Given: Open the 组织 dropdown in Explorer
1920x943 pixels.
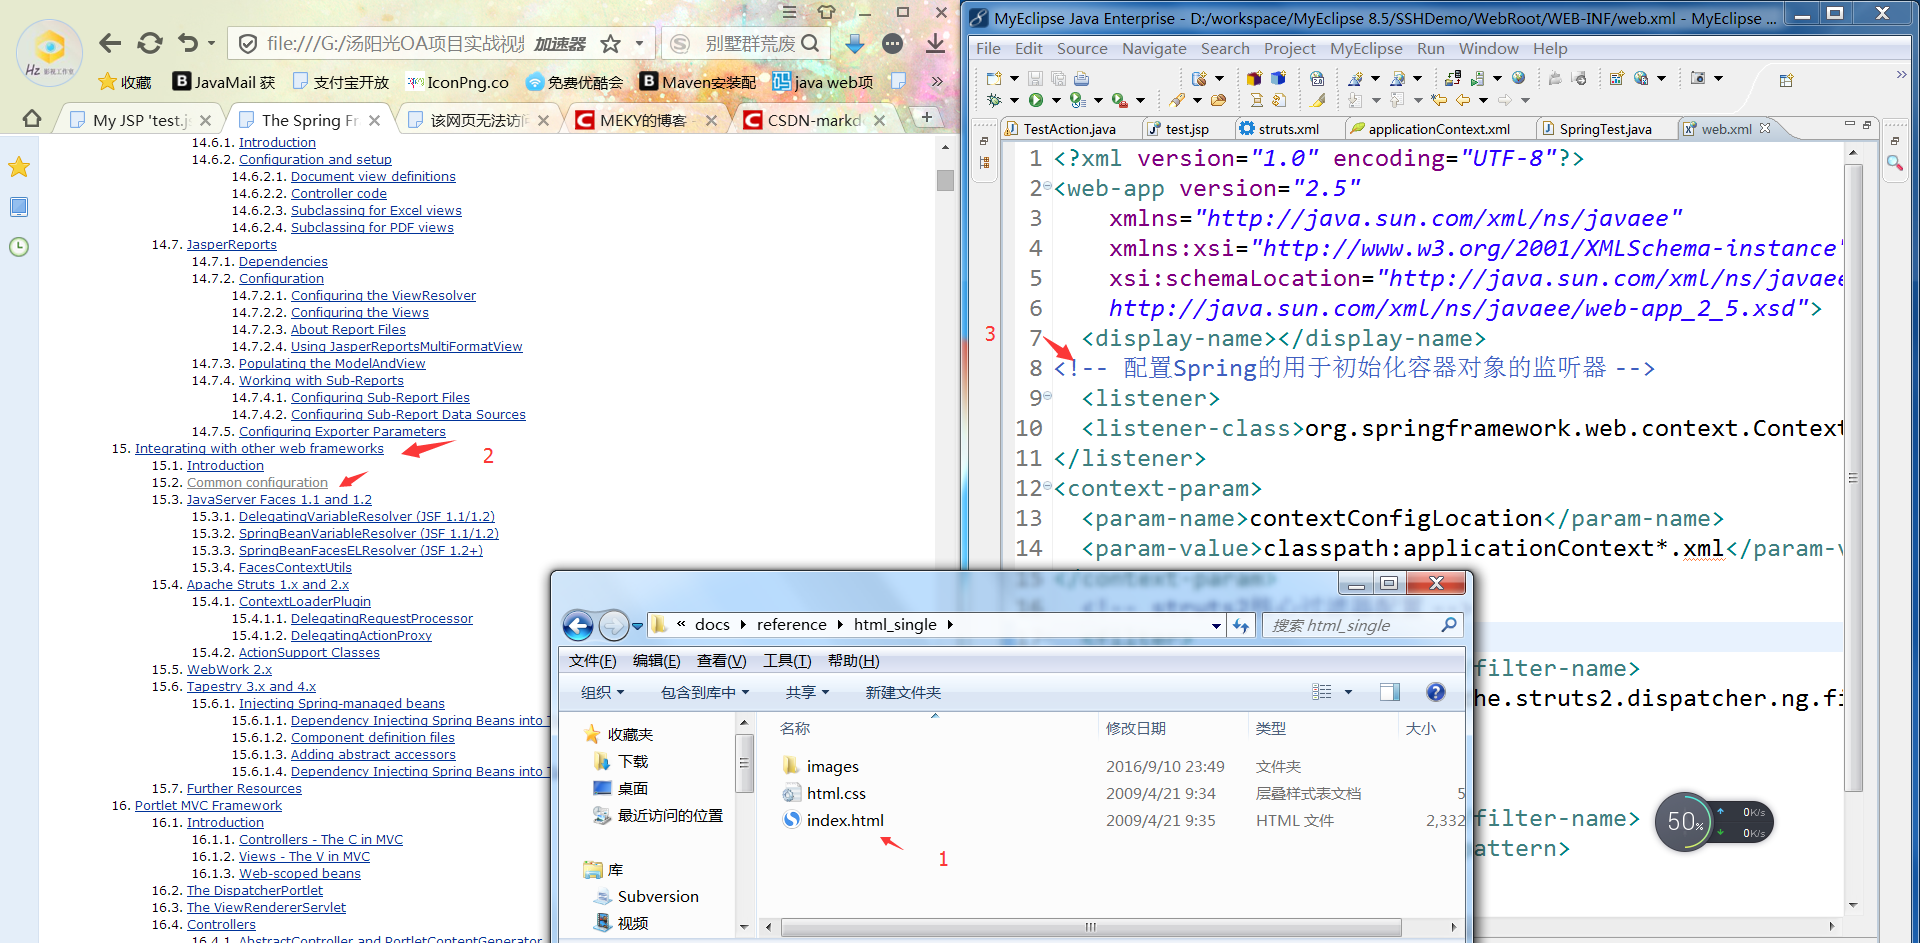Looking at the screenshot, I should tap(602, 692).
